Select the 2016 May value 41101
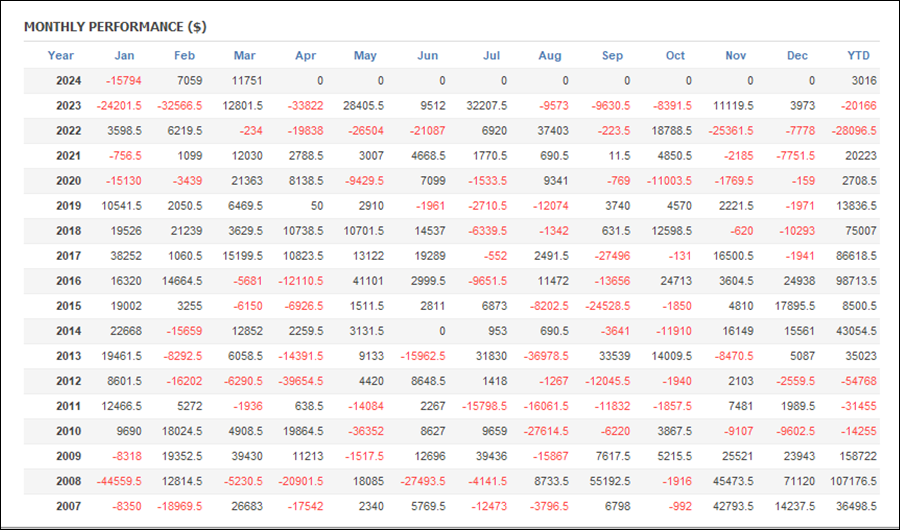This screenshot has width=900, height=530. (x=367, y=281)
